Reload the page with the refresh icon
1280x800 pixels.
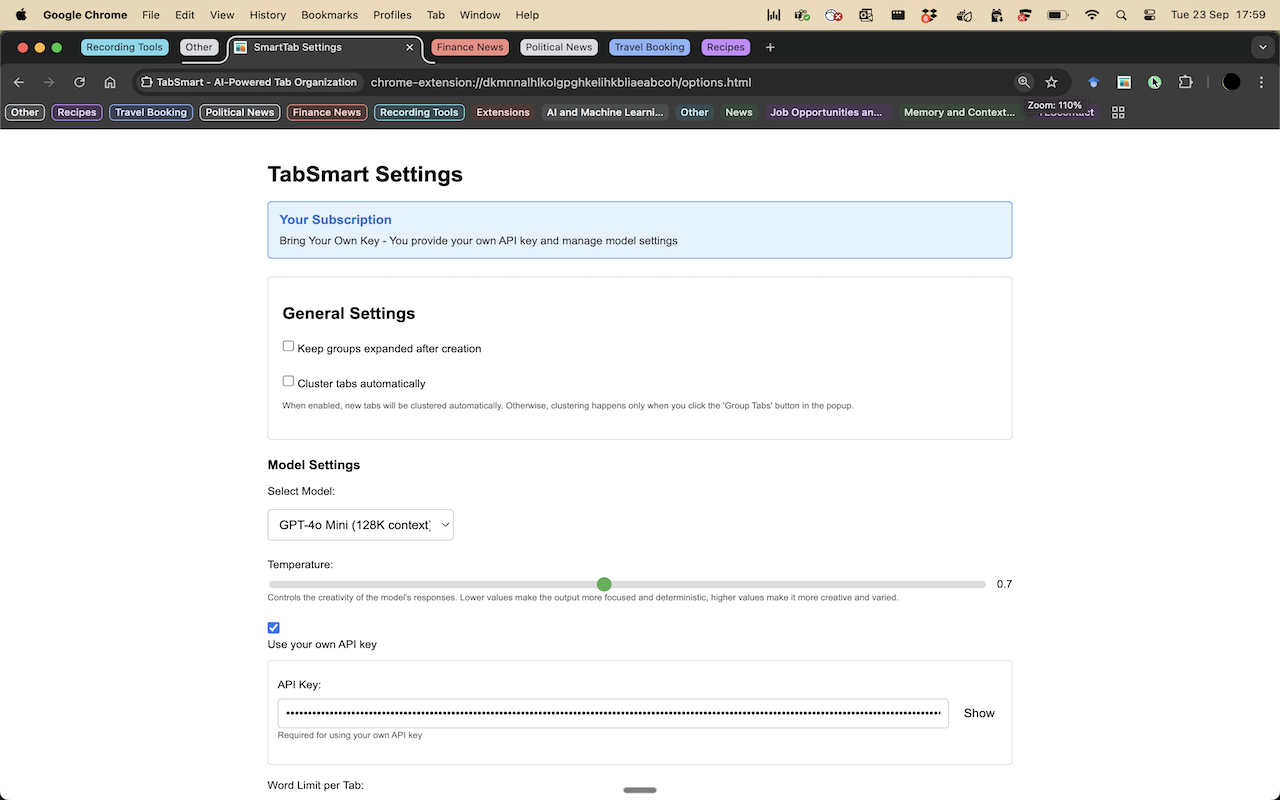79,82
